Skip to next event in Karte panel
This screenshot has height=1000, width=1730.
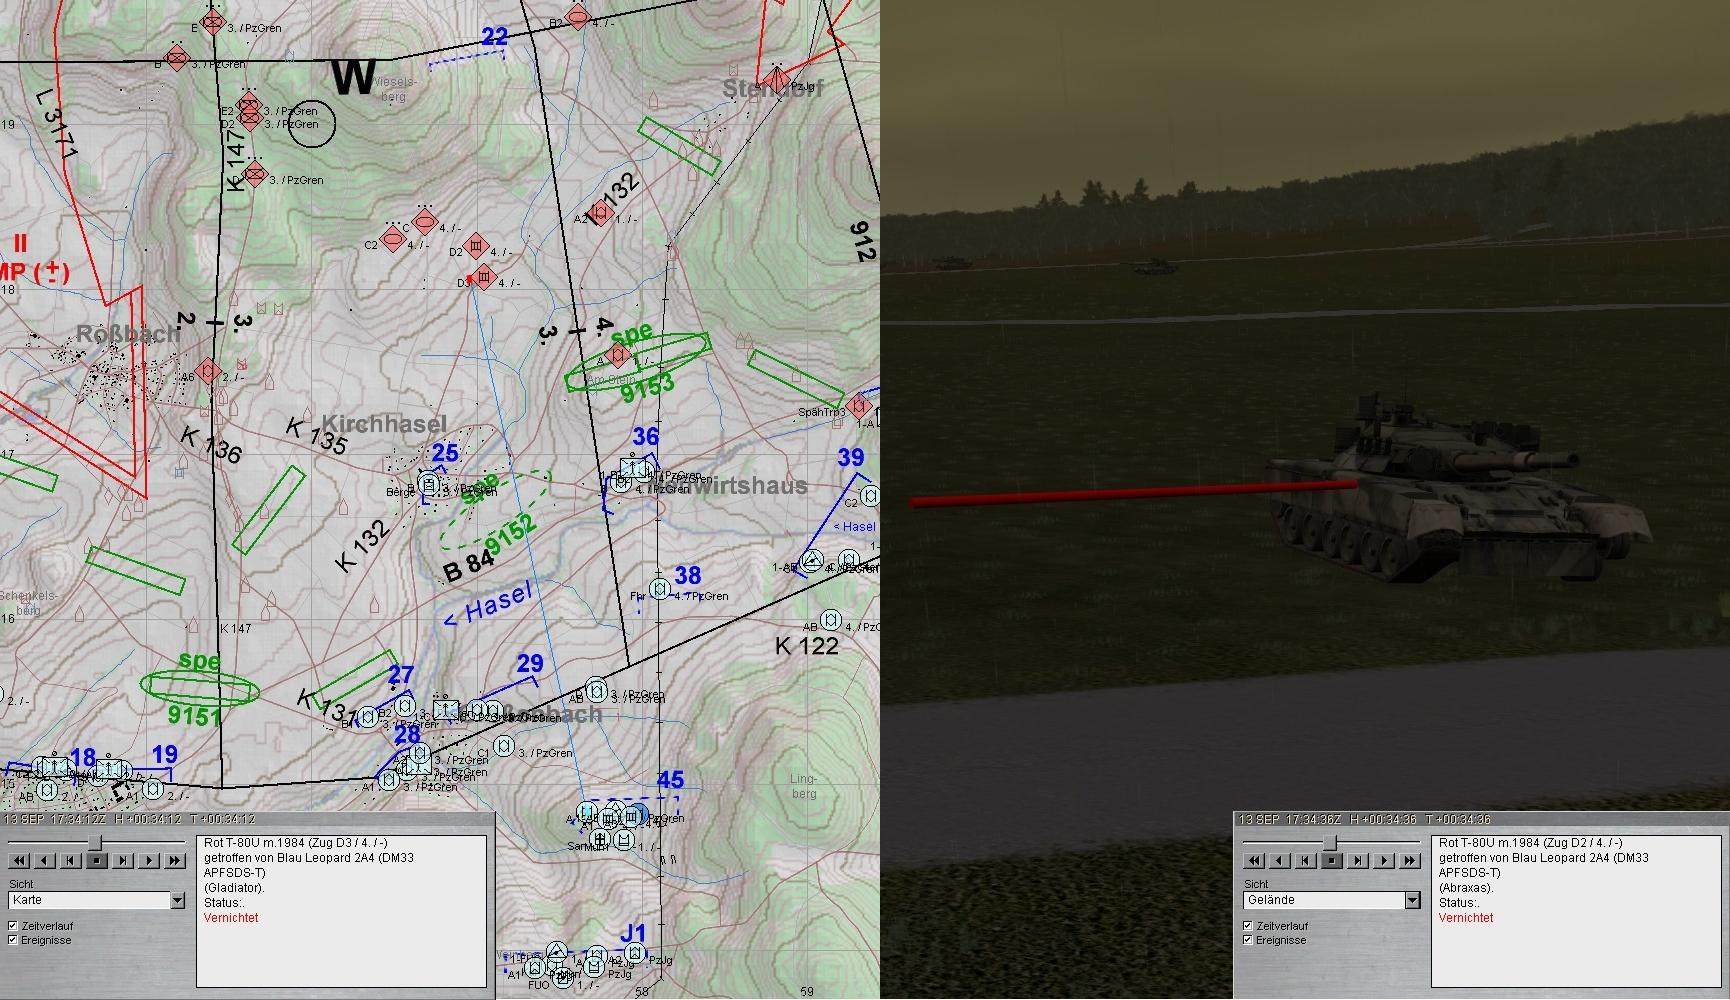(123, 860)
